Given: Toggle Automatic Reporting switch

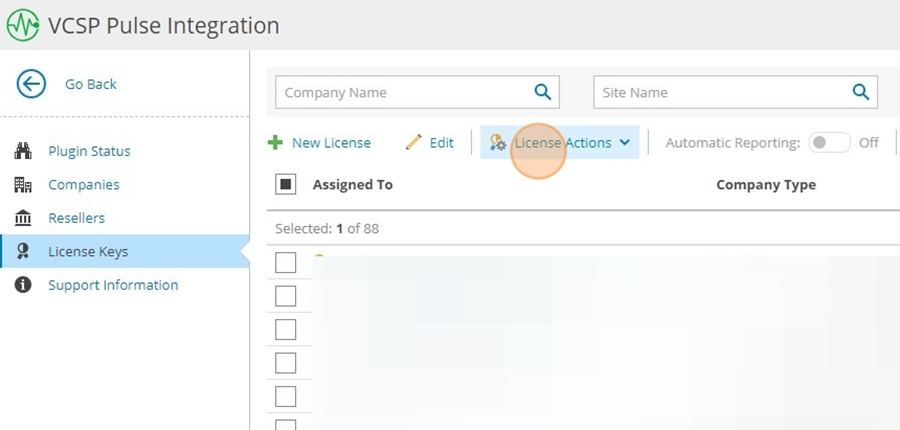Looking at the screenshot, I should (x=829, y=142).
